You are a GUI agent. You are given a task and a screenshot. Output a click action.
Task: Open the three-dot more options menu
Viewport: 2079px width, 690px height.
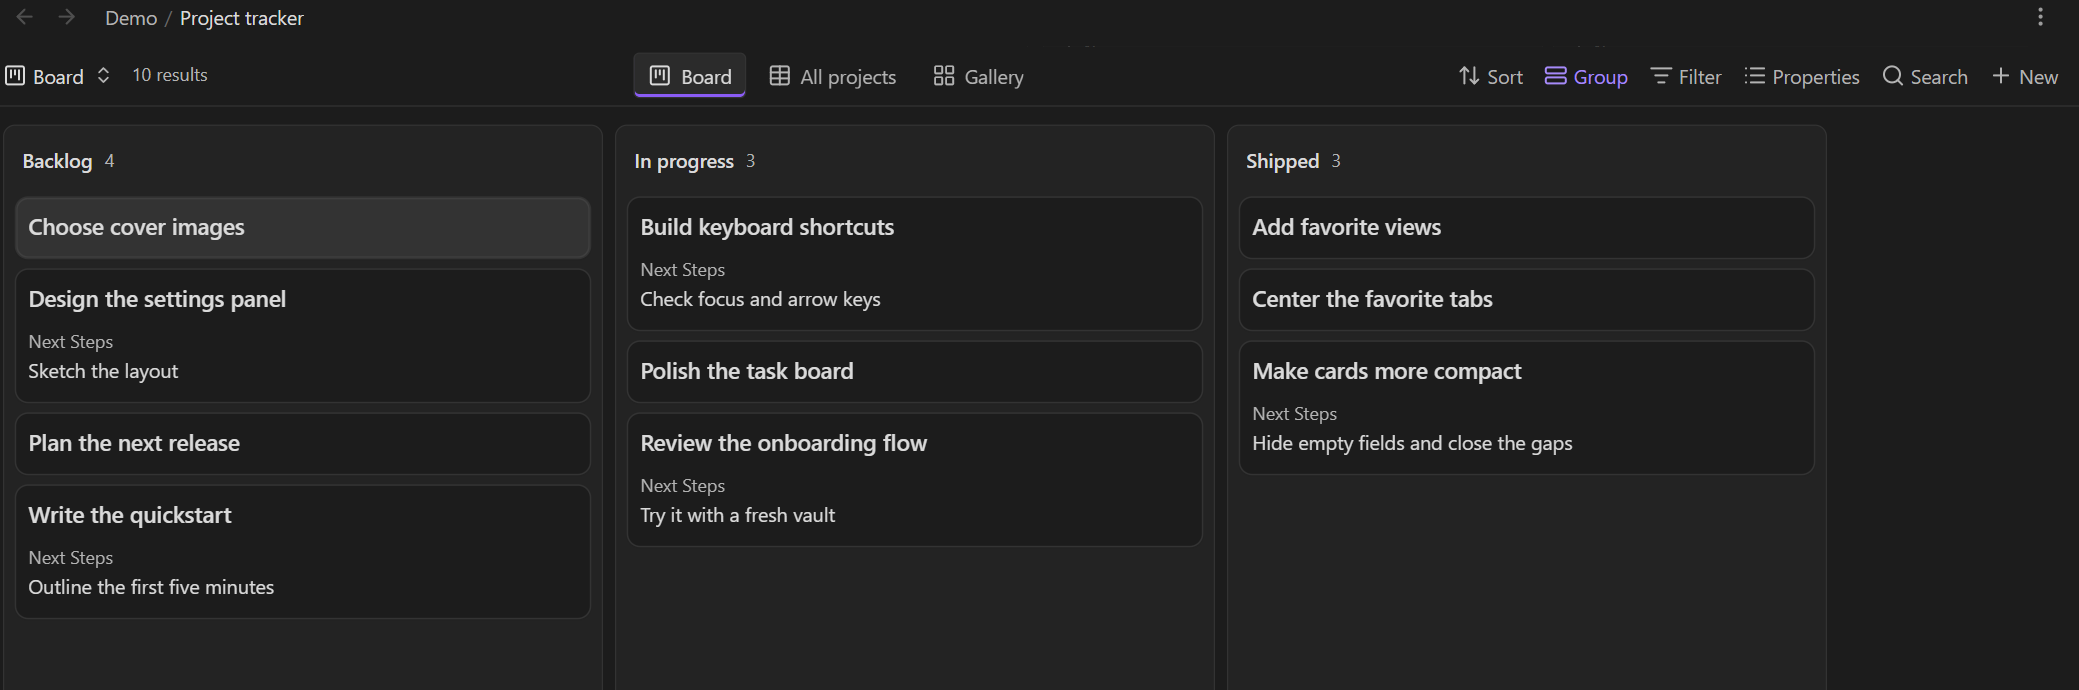click(x=2040, y=17)
